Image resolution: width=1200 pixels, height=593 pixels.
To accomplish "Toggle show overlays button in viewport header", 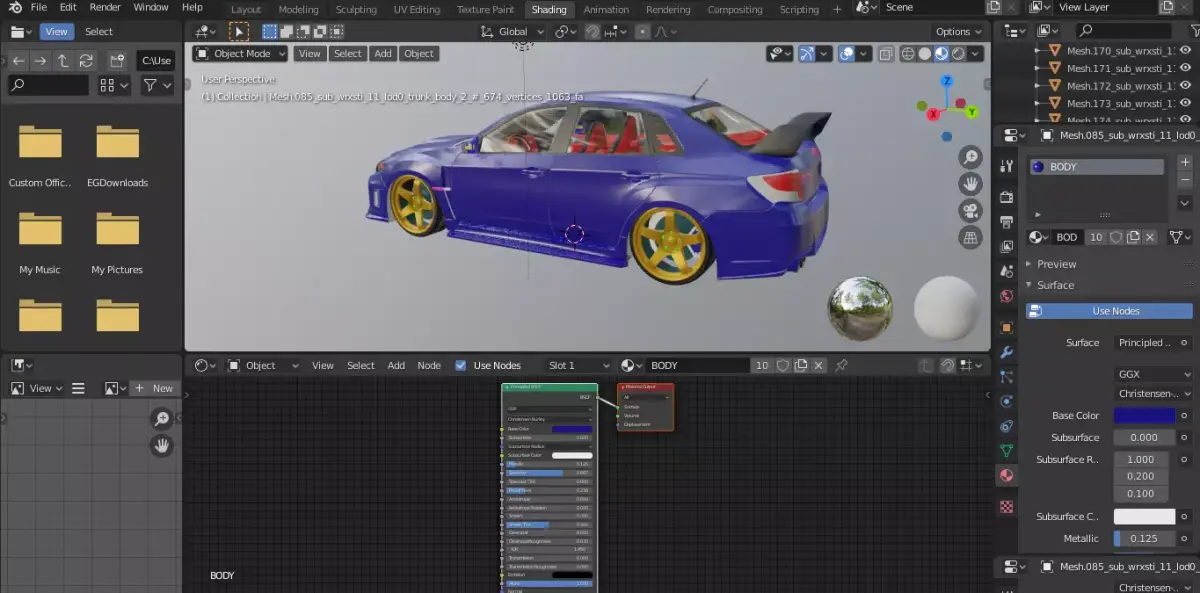I will click(x=847, y=54).
